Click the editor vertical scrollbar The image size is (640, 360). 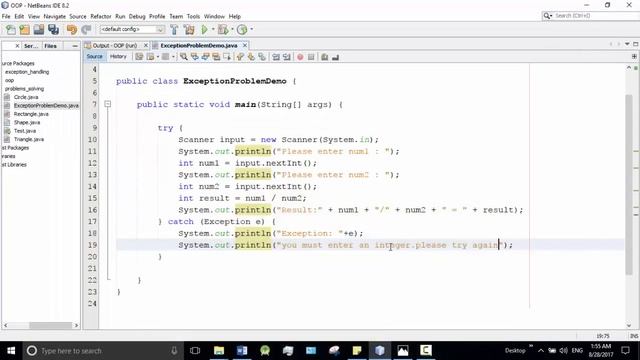(x=629, y=184)
